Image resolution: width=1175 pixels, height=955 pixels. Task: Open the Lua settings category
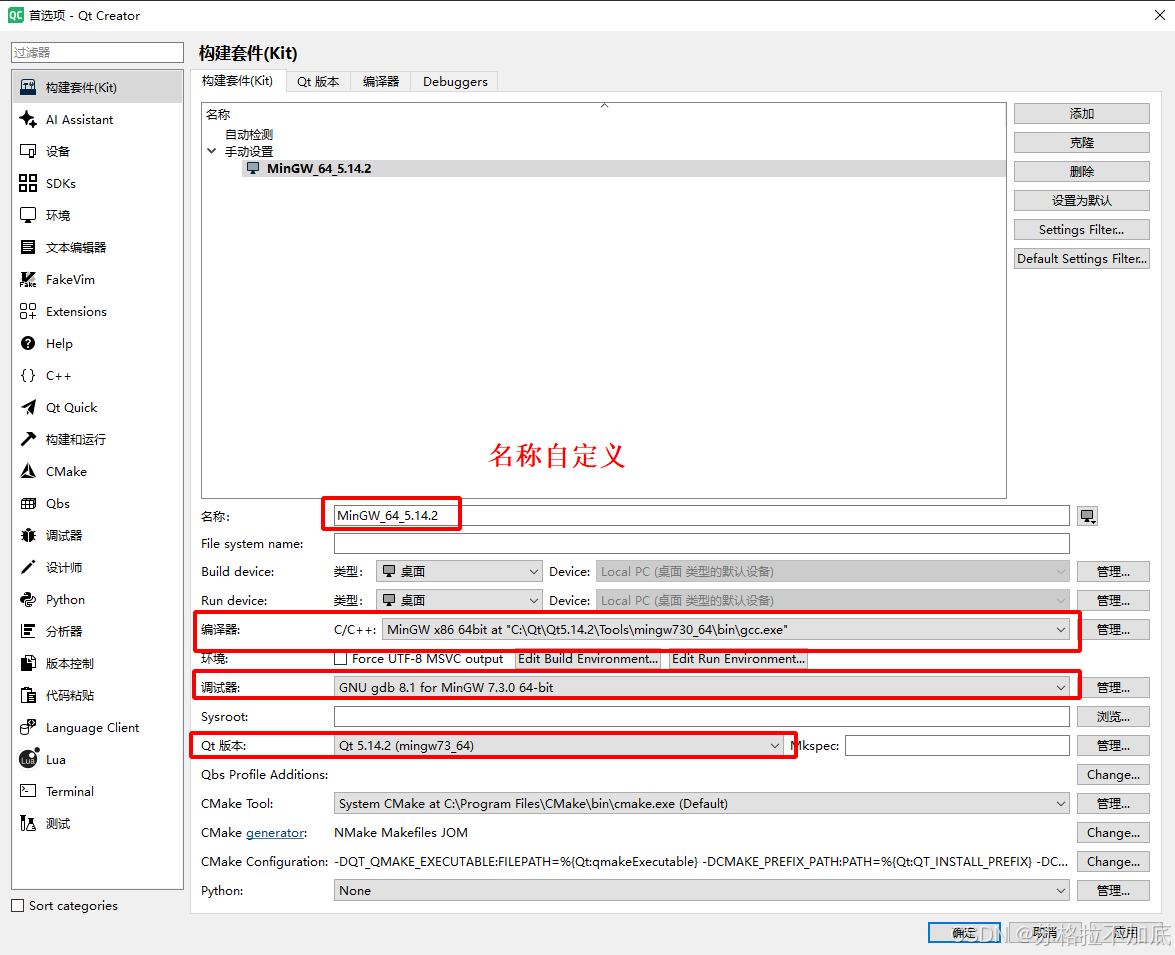coord(55,760)
